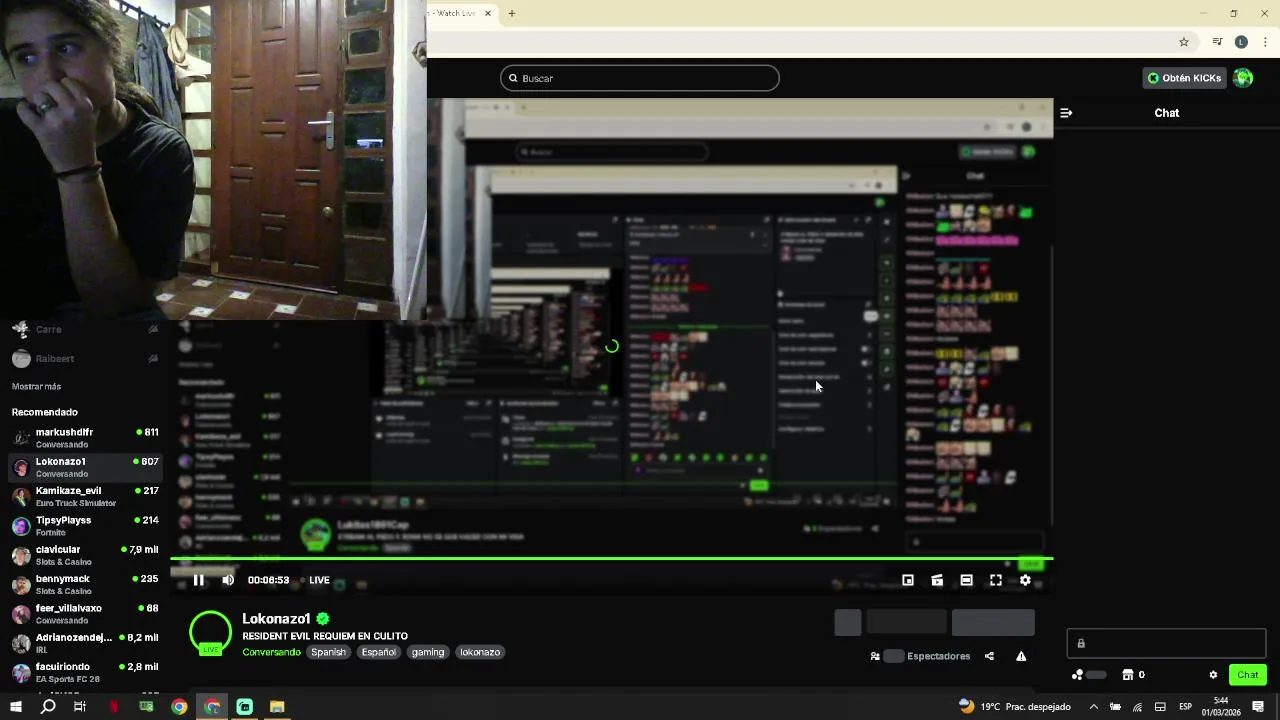Screen dimensions: 1280x720
Task: Show hidden system tray icons
Action: tap(1093, 706)
